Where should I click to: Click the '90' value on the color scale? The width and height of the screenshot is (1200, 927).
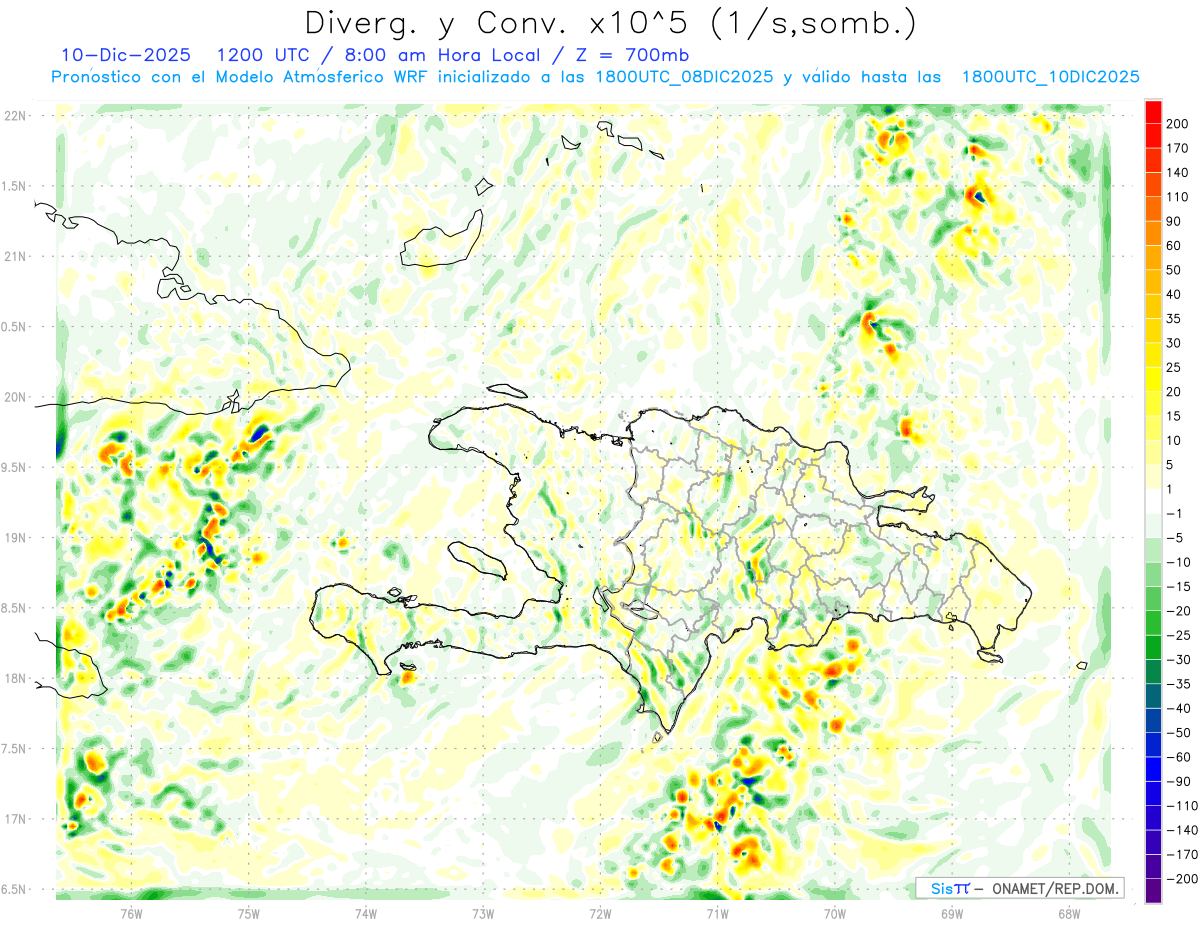pos(1174,221)
